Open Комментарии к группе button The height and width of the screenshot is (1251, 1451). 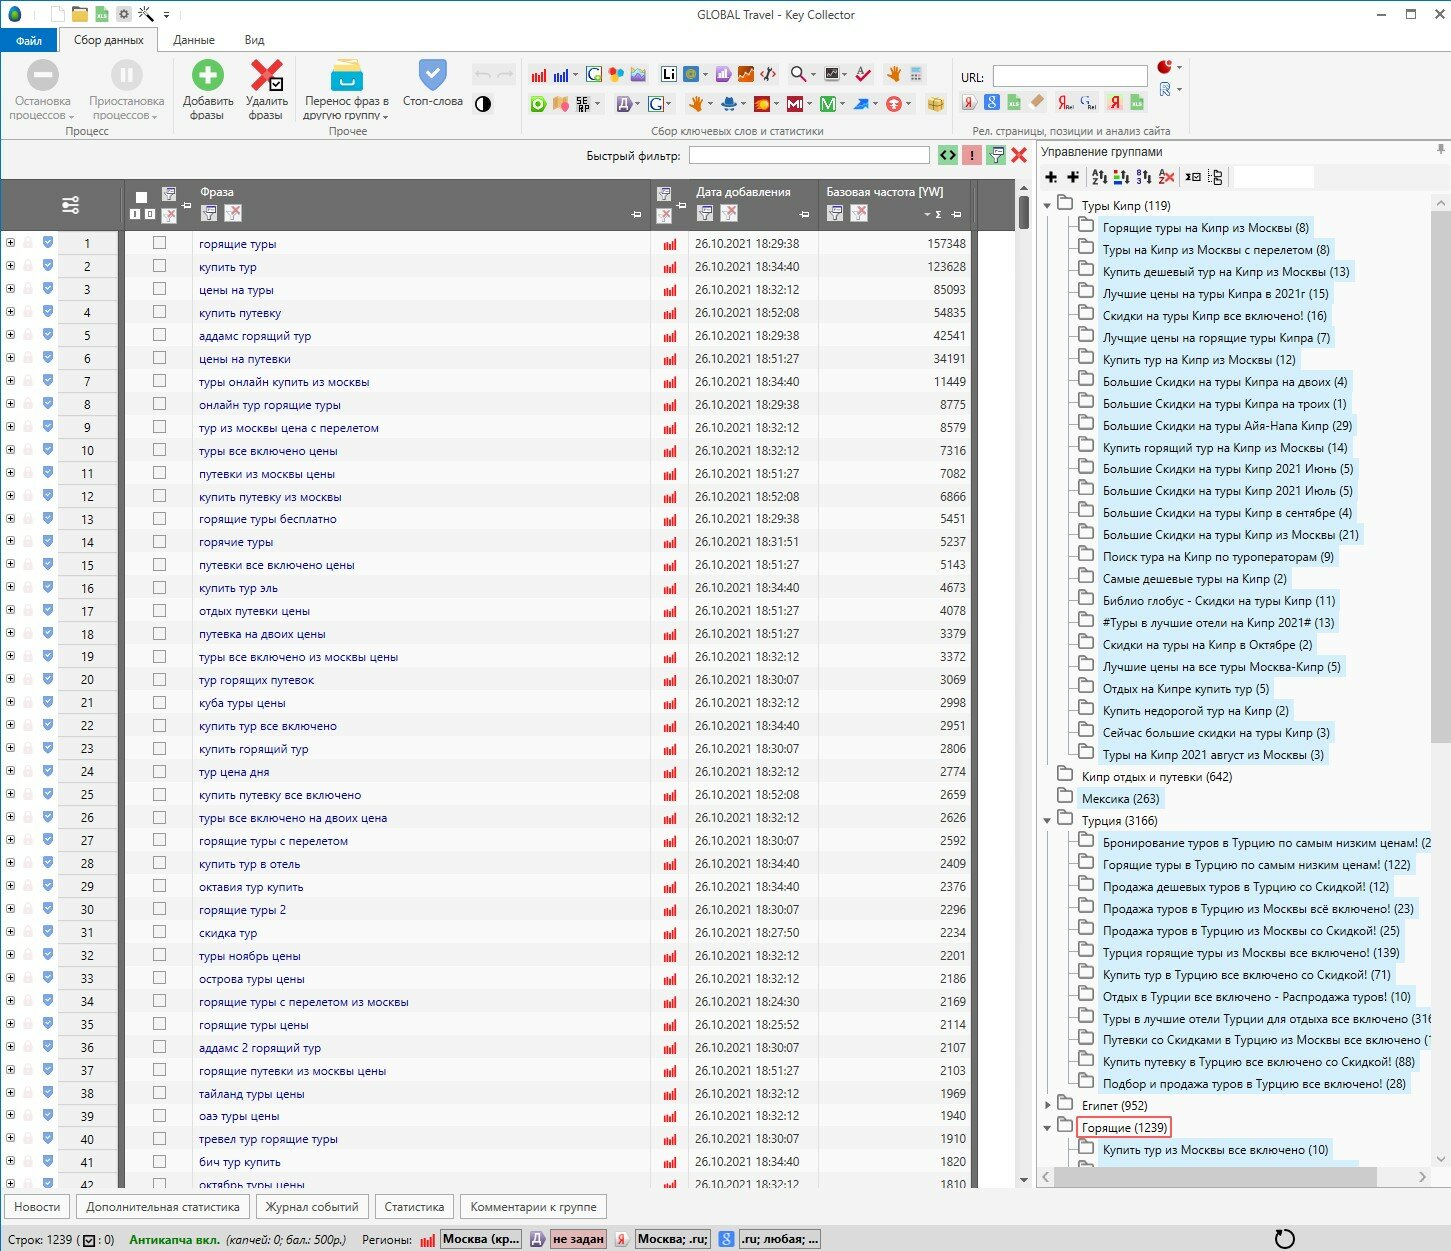[533, 1207]
